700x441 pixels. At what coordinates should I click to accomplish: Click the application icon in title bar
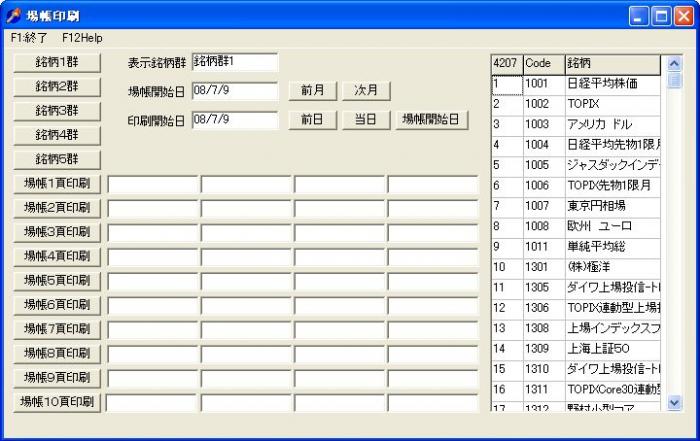12,15
